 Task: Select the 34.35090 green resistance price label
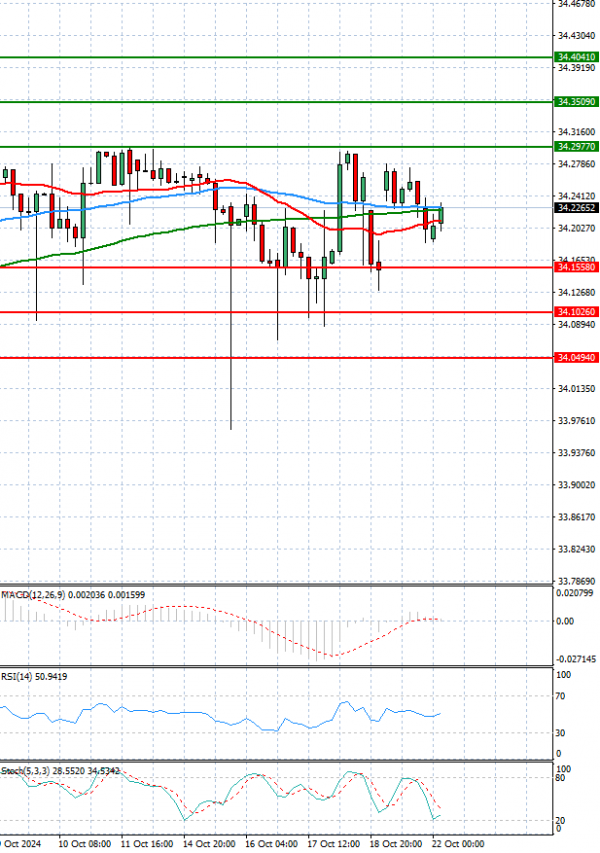pyautogui.click(x=577, y=102)
